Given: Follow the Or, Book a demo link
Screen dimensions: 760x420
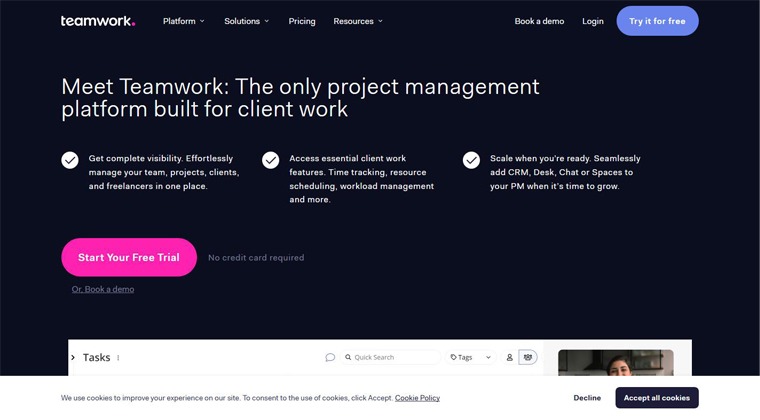Looking at the screenshot, I should click(x=103, y=289).
